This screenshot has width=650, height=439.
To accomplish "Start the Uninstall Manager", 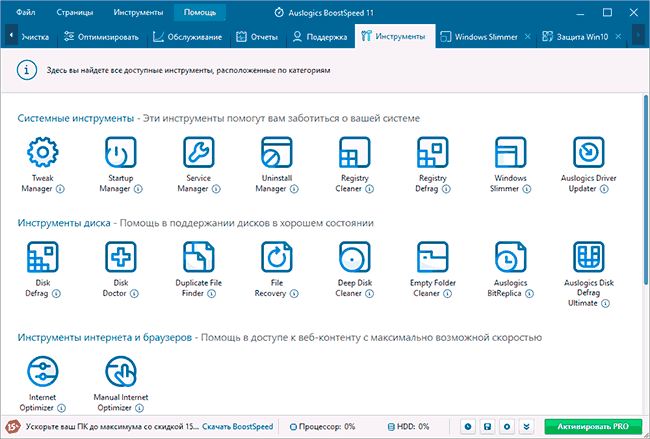I will (x=276, y=152).
